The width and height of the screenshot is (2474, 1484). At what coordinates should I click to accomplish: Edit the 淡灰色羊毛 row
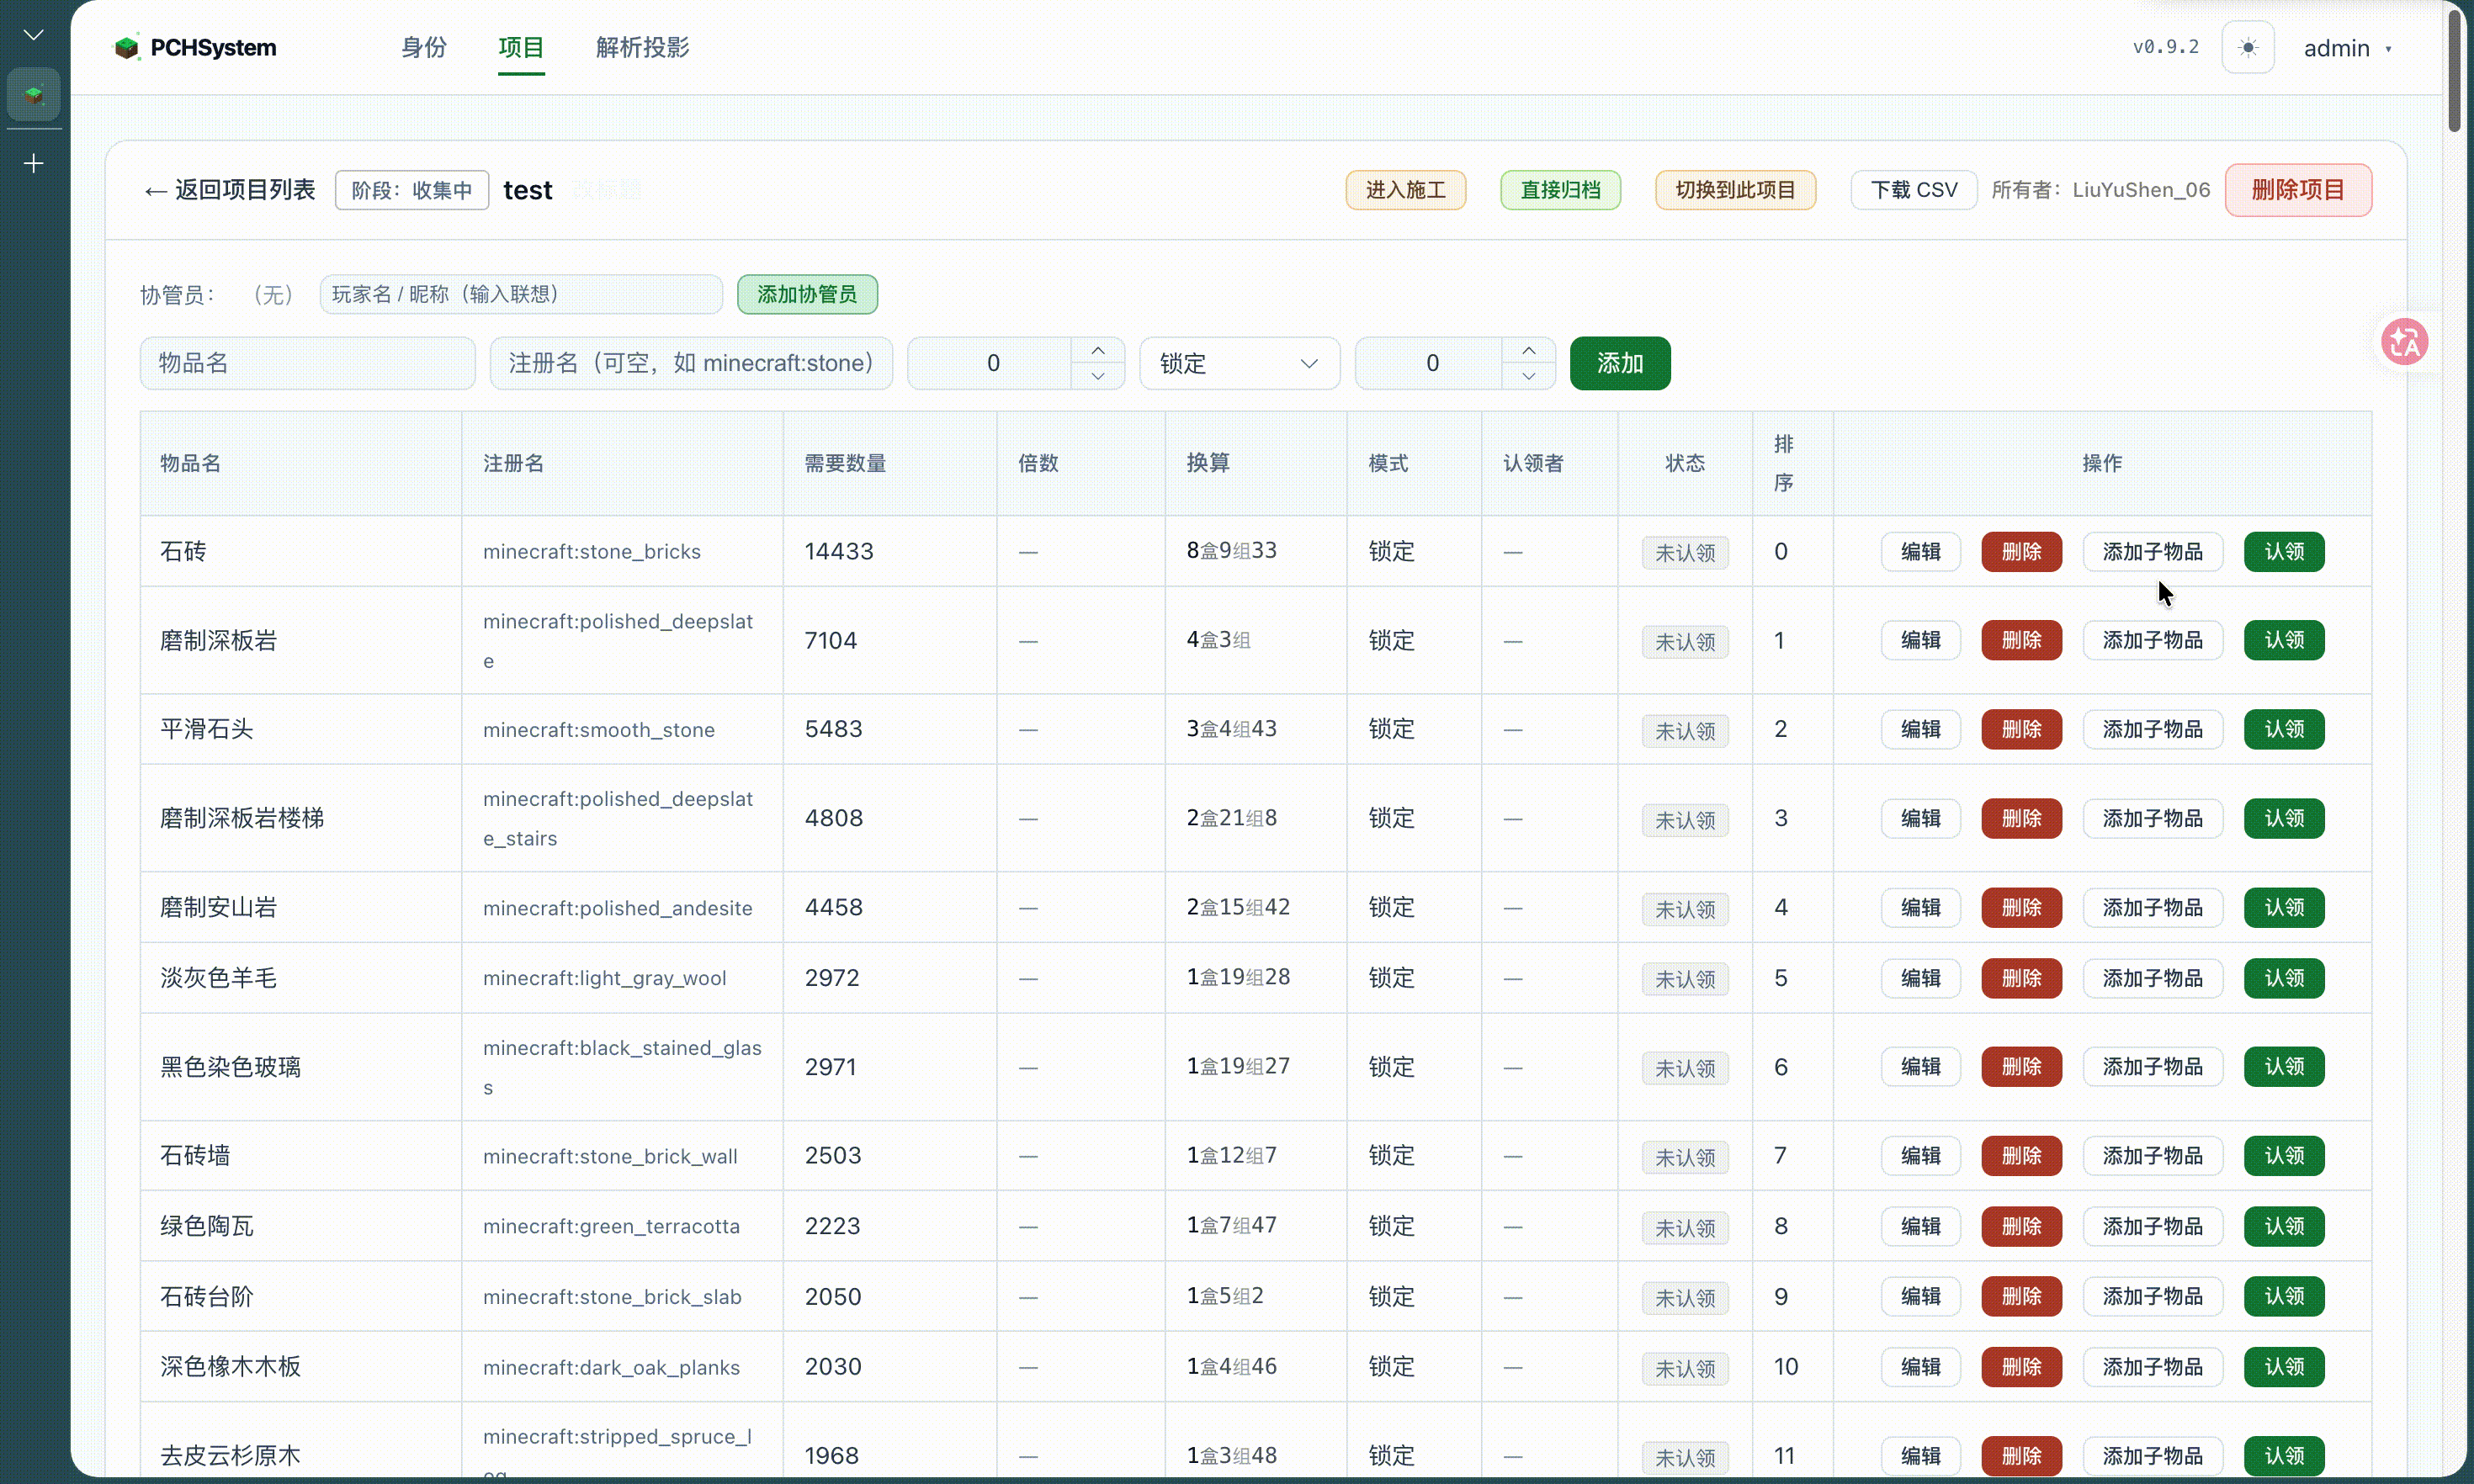tap(1920, 978)
